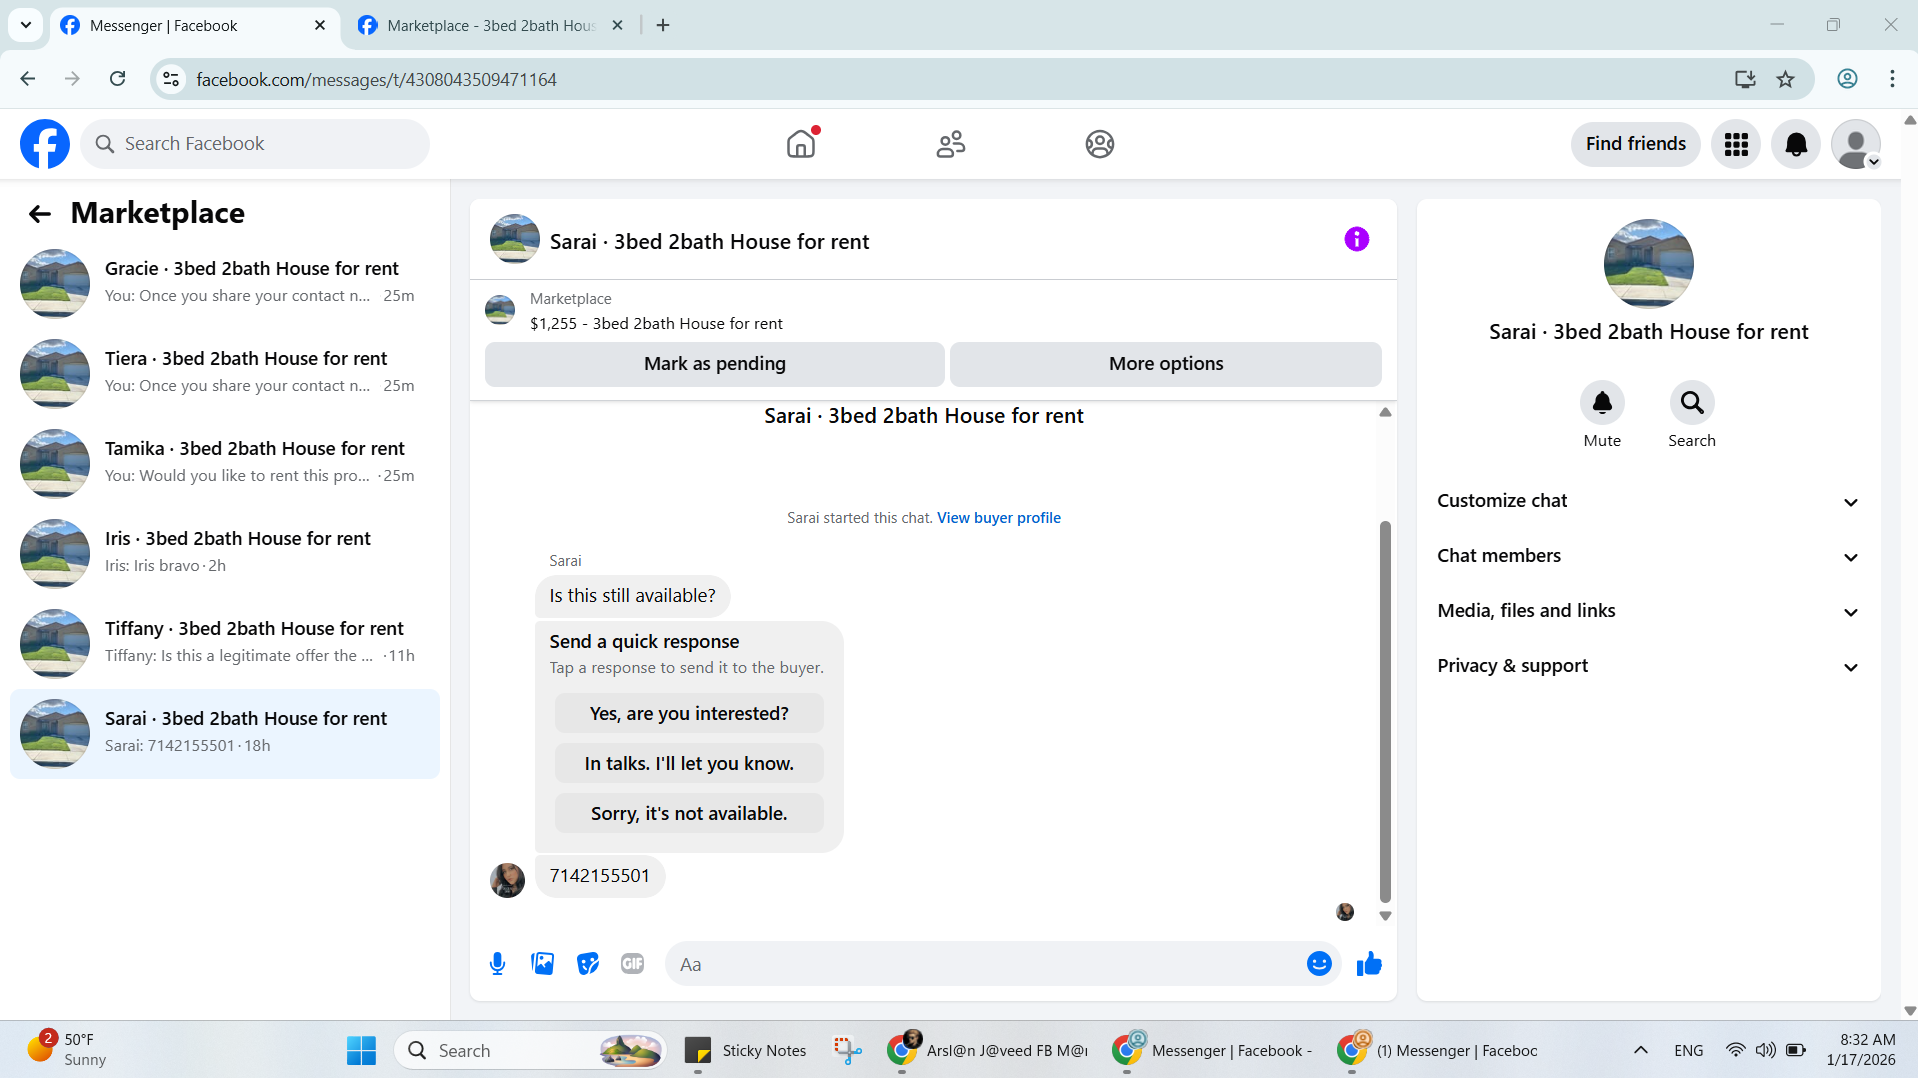
Task: Search within the conversation using the magnifier
Action: pyautogui.click(x=1692, y=402)
